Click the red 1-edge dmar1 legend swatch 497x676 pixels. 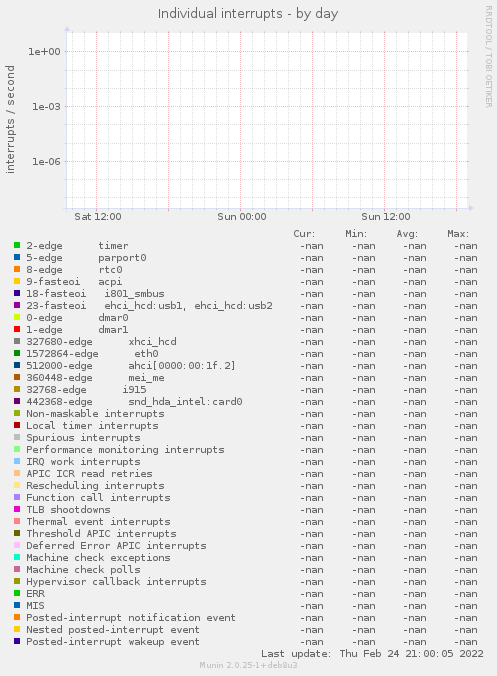[x=17, y=329]
